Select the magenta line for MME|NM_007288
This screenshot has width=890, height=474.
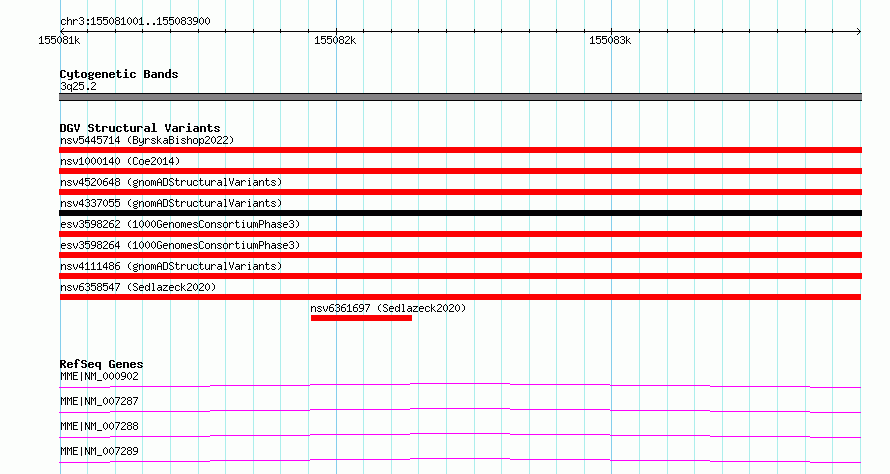pos(460,435)
